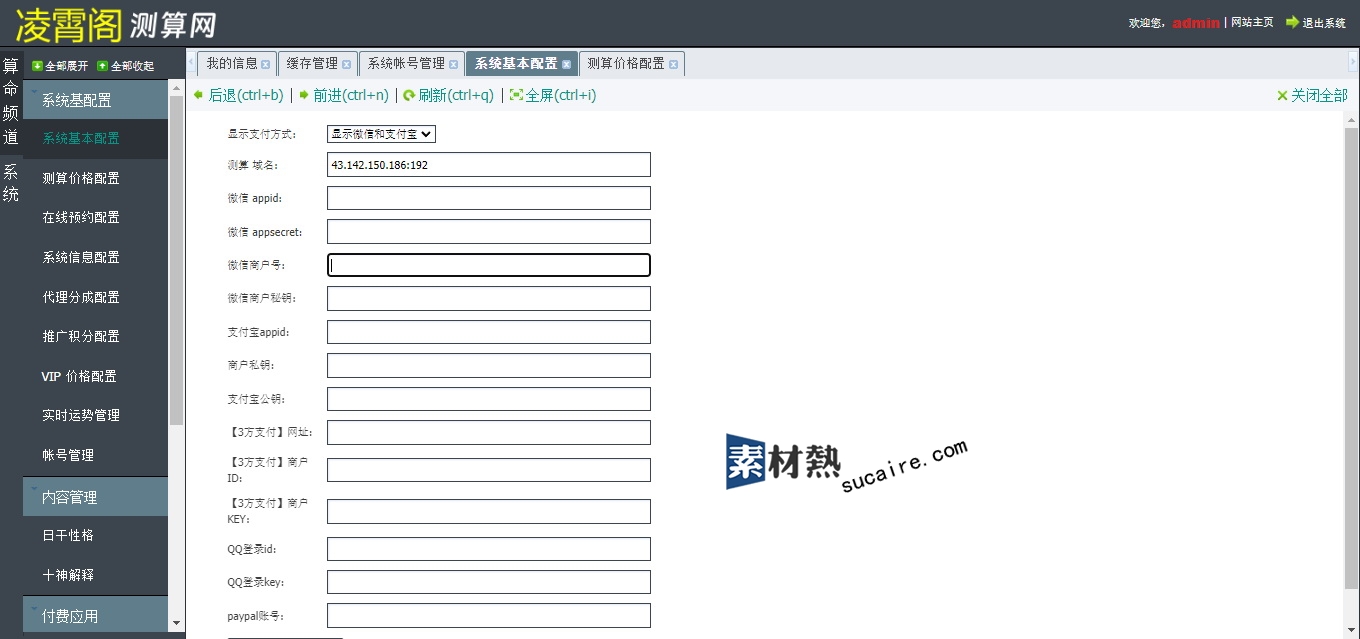Click the 后退(ctrl+b) link
Viewport: 1360px width, 639px height.
point(245,95)
